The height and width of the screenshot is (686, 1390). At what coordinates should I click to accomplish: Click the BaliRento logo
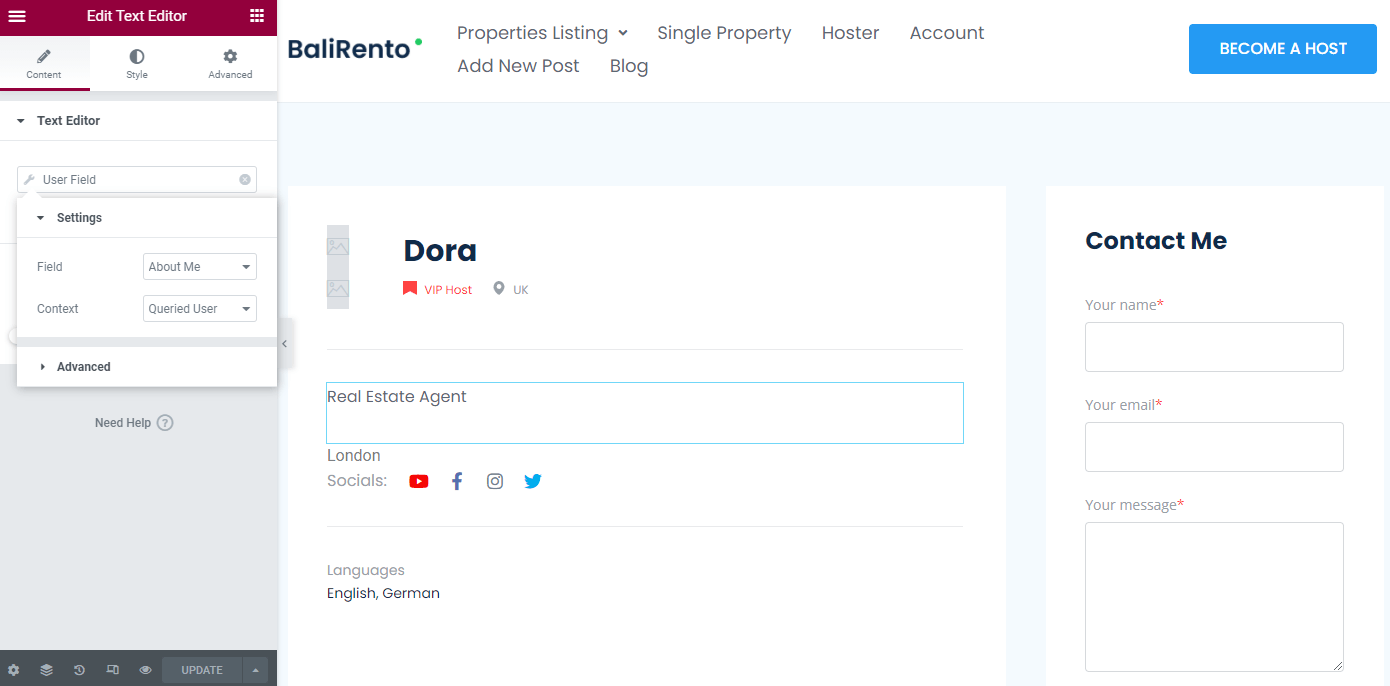pyautogui.click(x=354, y=48)
